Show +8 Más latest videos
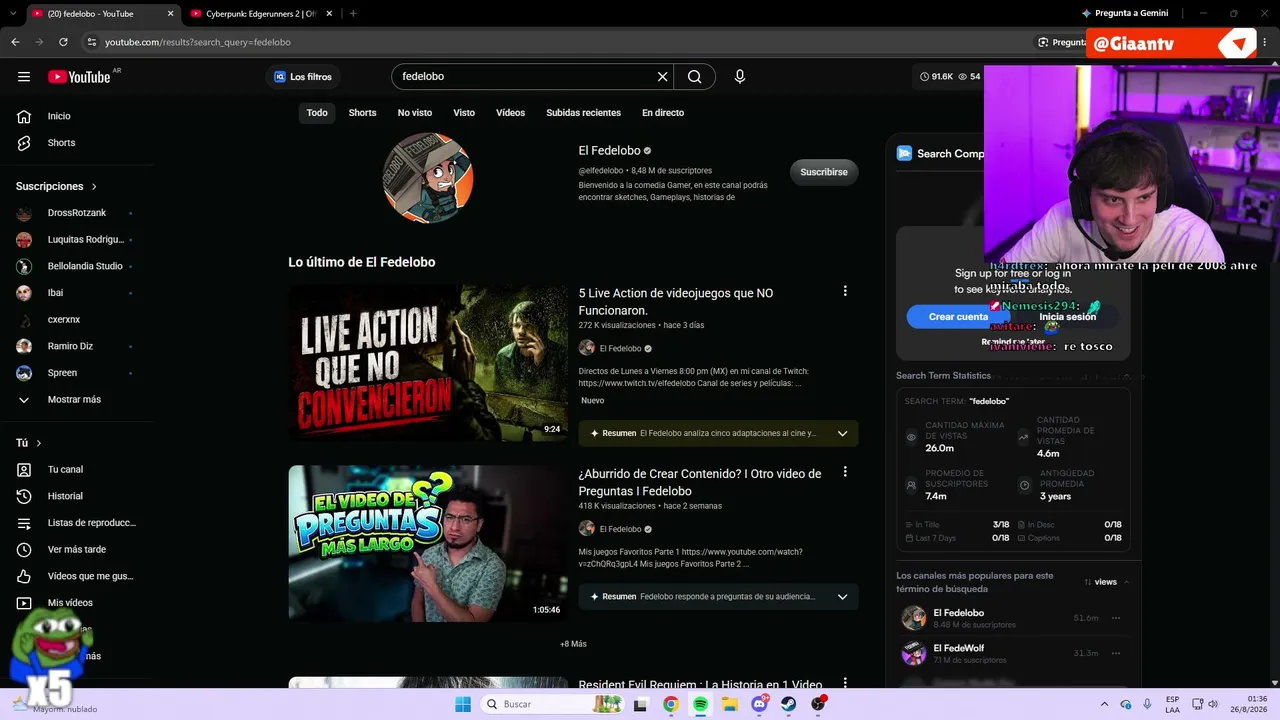The image size is (1280, 720). point(573,644)
